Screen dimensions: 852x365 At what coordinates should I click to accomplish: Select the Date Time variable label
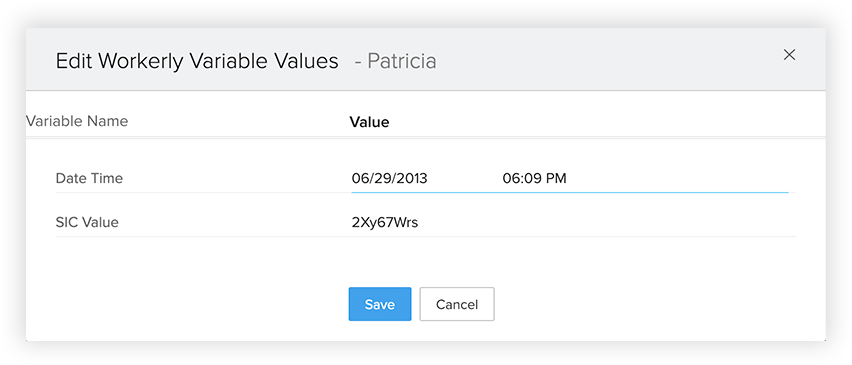[89, 178]
